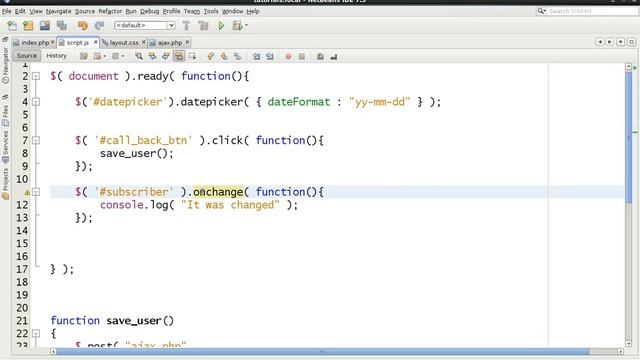
Task: Toggle bookmark using editor toolbar icon
Action: tap(237, 56)
